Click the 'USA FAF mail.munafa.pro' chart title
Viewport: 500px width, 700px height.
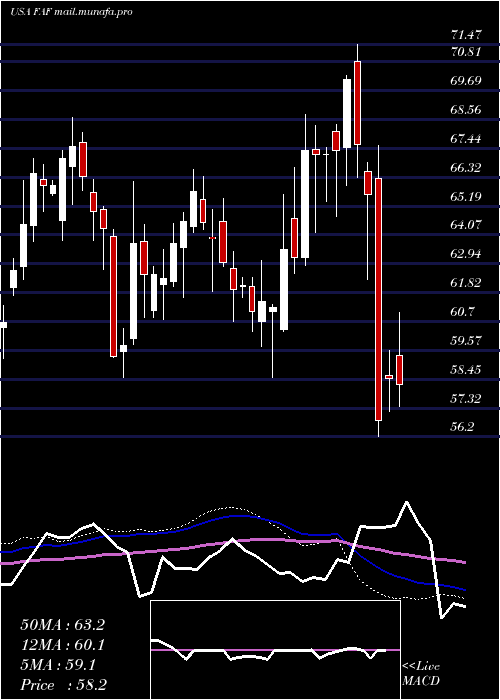point(71,12)
